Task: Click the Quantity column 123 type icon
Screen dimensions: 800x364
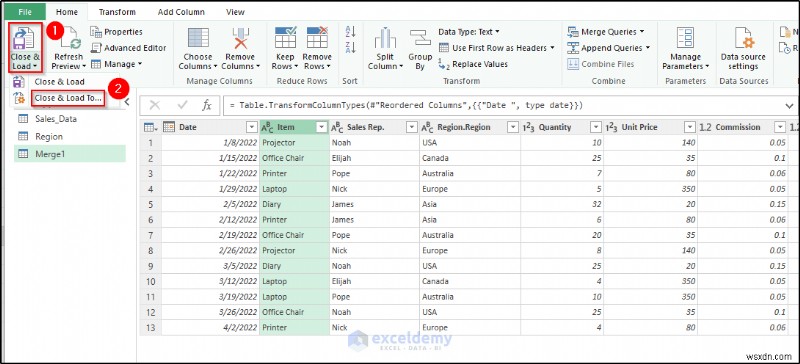Action: pyautogui.click(x=528, y=128)
